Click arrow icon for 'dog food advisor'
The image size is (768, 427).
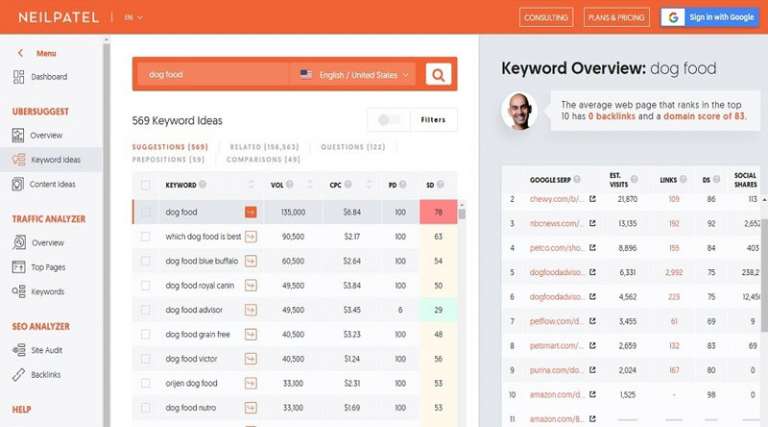[x=251, y=310]
